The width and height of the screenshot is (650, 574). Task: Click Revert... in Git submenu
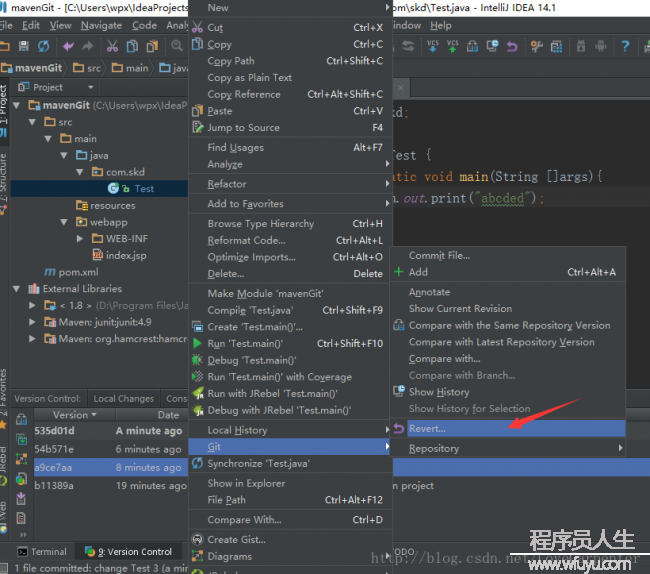[x=508, y=429]
